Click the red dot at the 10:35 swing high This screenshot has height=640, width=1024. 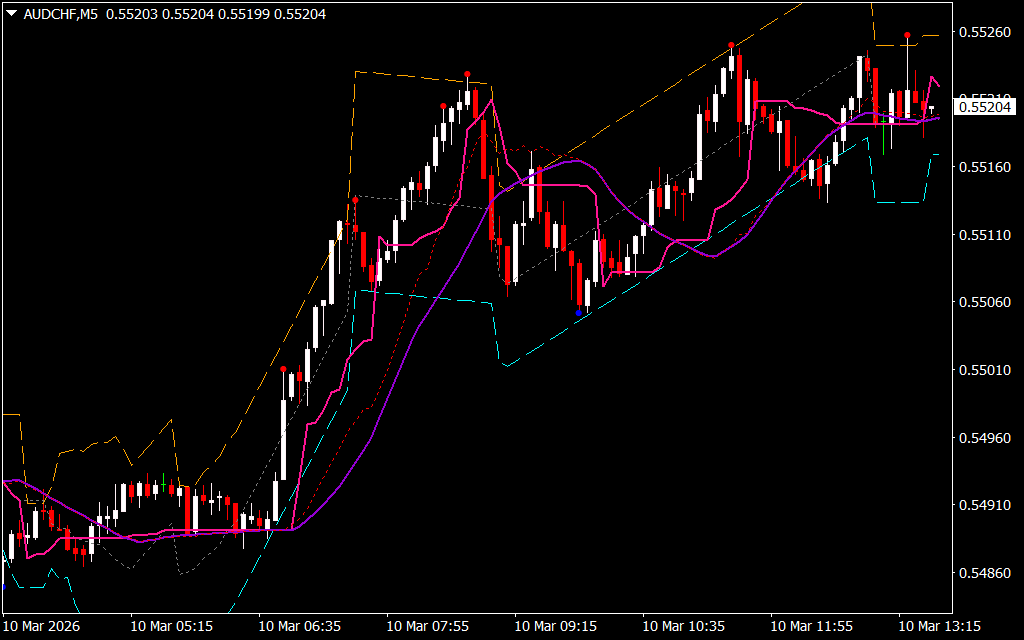coord(731,45)
